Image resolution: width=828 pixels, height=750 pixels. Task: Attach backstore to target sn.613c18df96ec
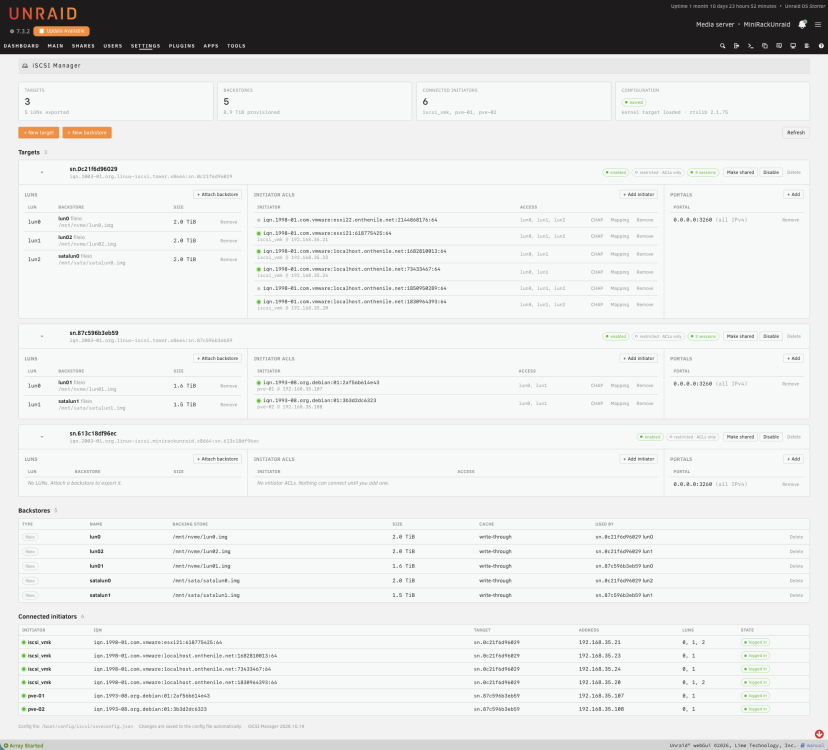pyautogui.click(x=218, y=459)
